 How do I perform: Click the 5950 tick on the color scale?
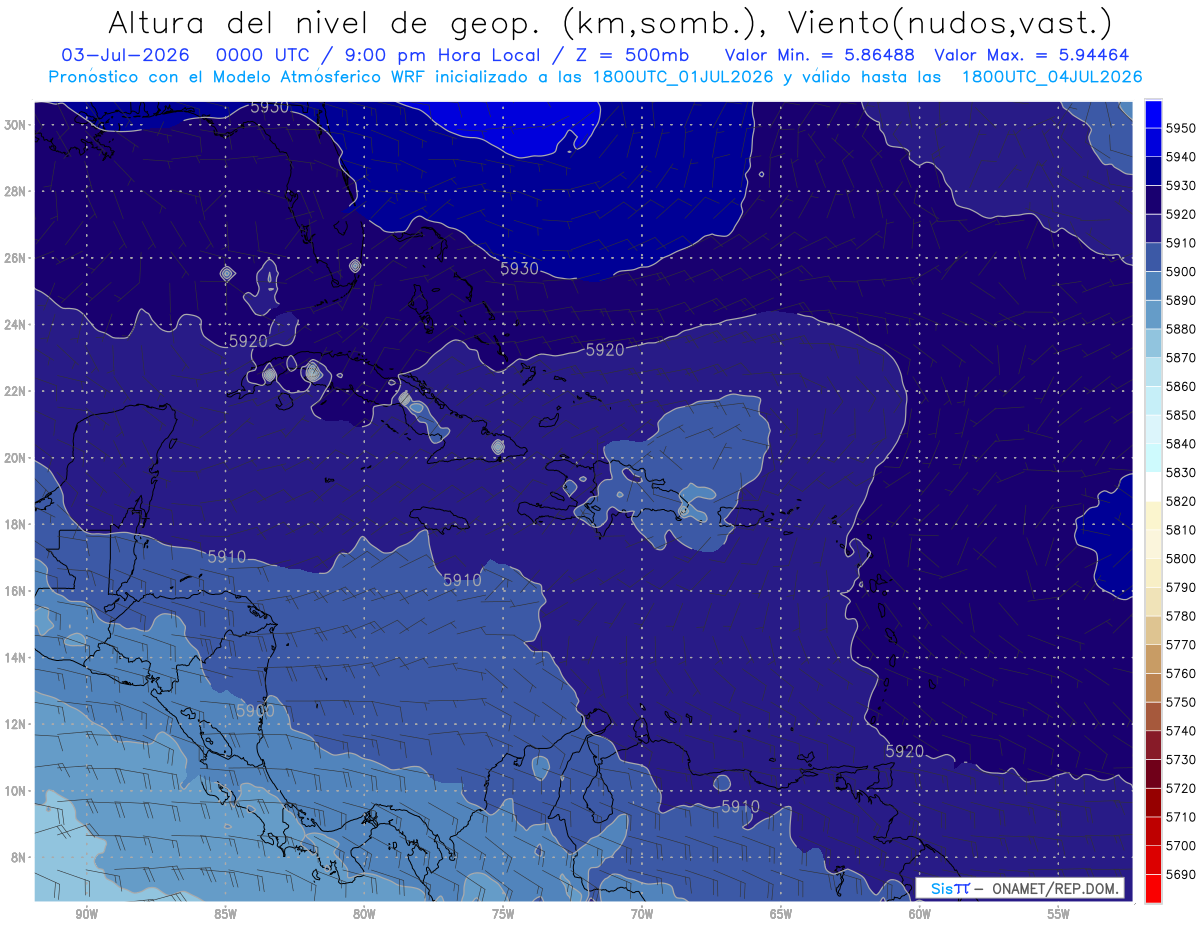[1181, 128]
